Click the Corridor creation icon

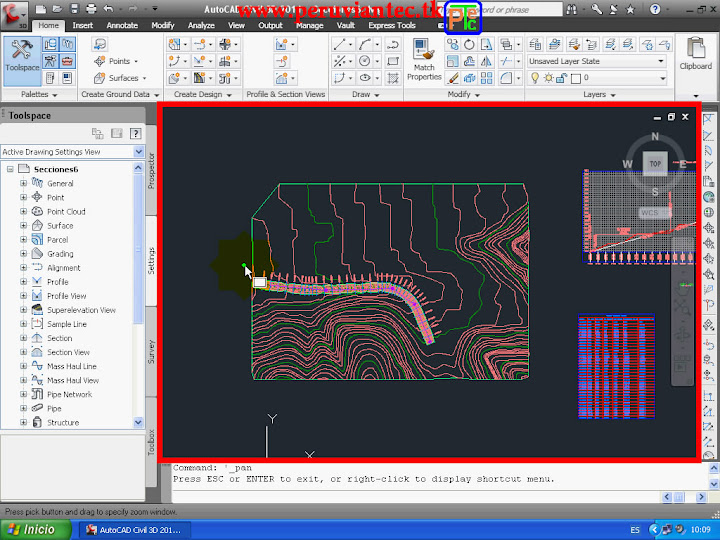pyautogui.click(x=199, y=78)
